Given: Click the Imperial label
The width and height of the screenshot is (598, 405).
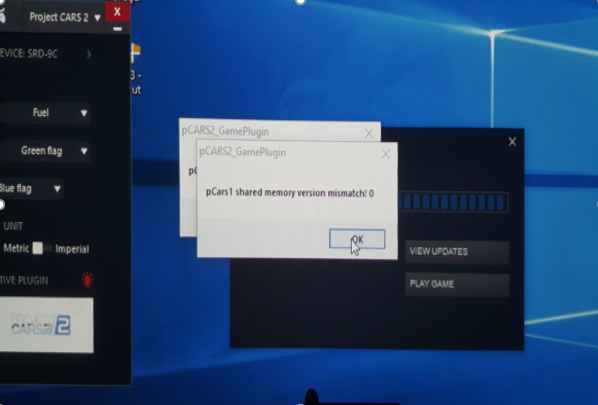Looking at the screenshot, I should tap(72, 249).
